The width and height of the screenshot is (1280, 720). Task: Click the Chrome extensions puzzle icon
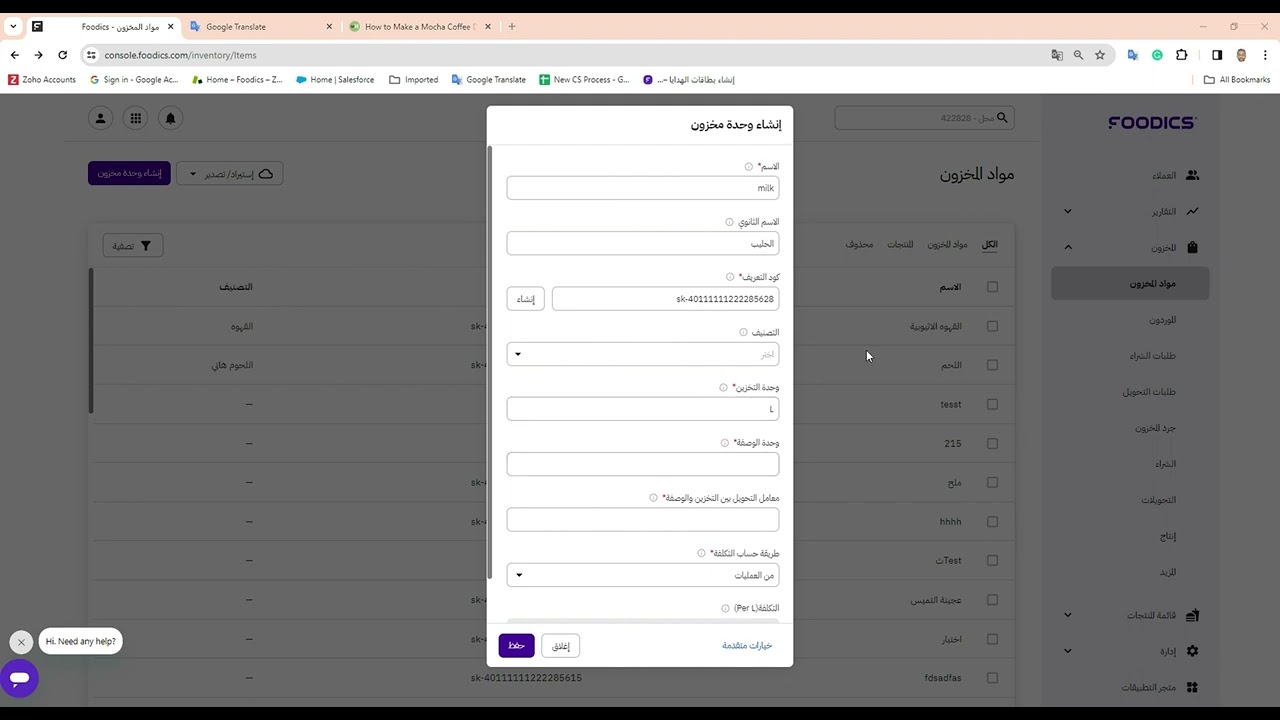pos(1182,55)
